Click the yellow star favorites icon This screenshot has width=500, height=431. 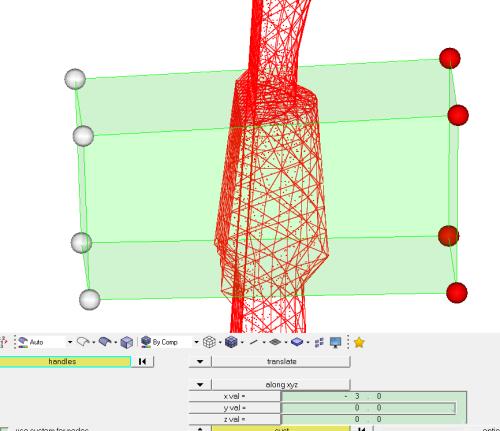click(359, 342)
